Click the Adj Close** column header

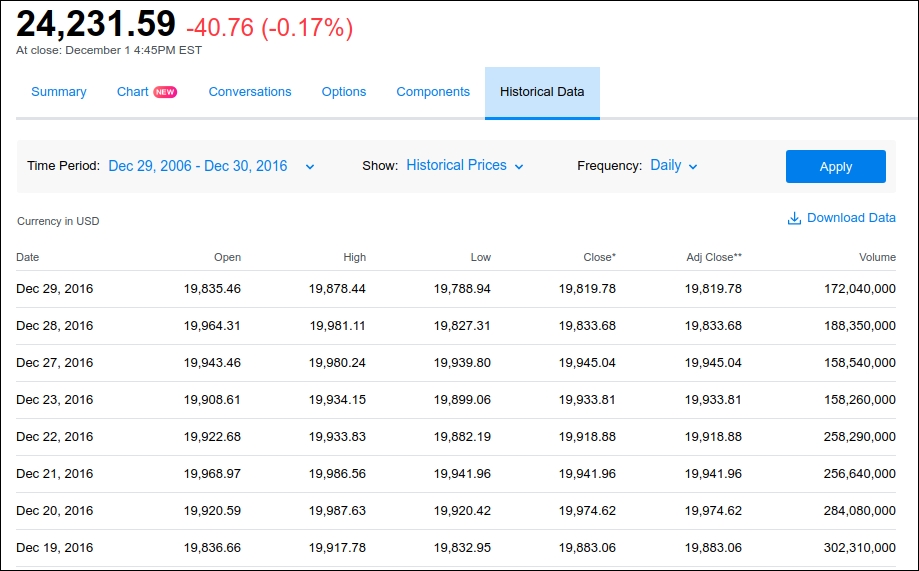[714, 257]
